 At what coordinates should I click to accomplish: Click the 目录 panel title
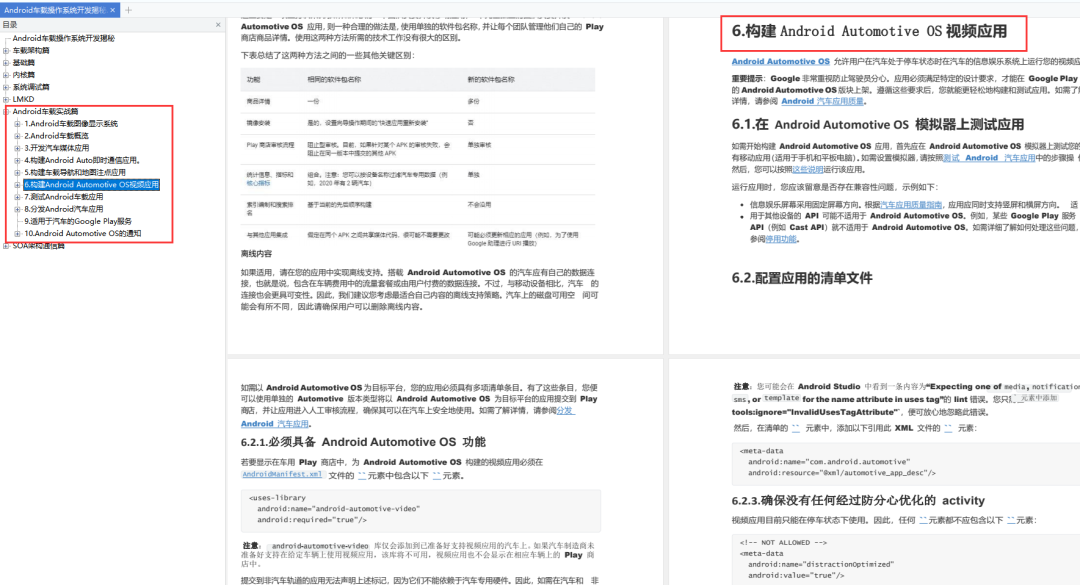(10, 25)
